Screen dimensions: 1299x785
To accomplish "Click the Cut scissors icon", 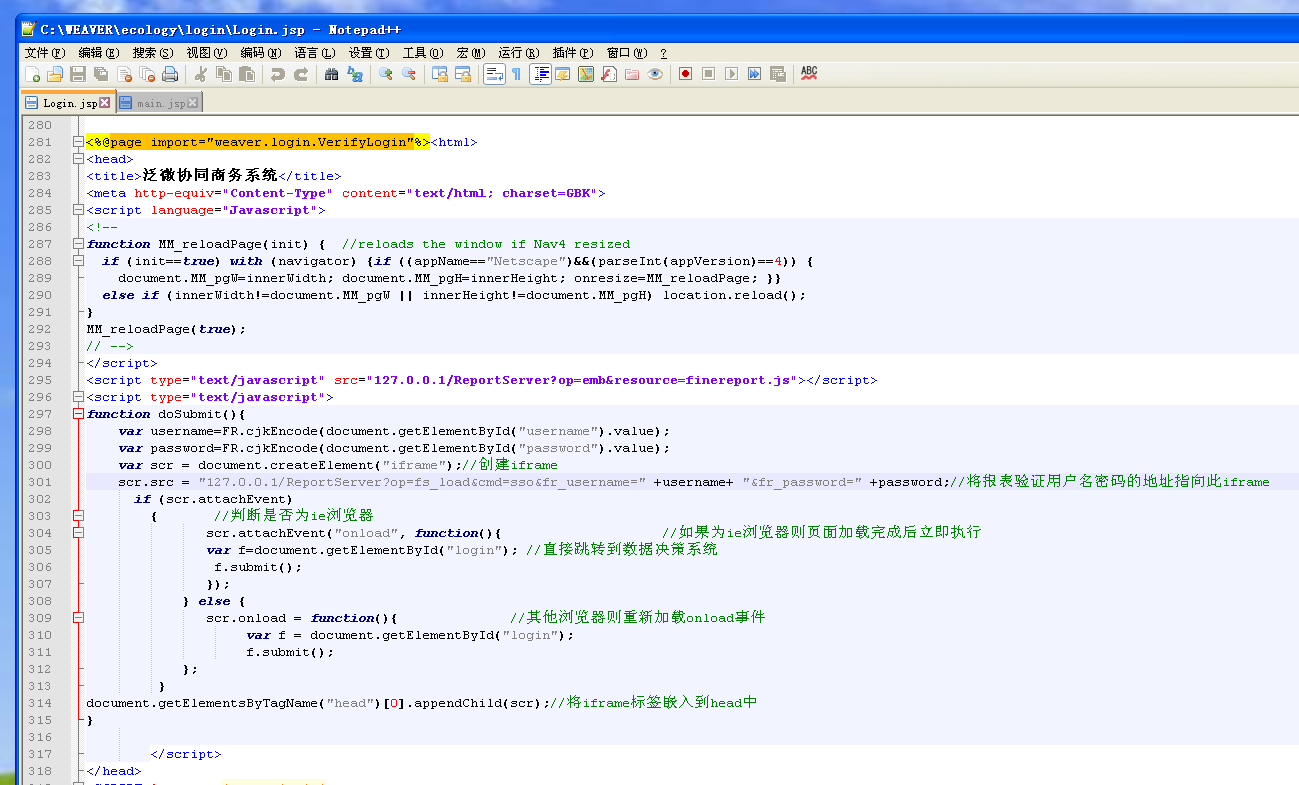I will (201, 74).
